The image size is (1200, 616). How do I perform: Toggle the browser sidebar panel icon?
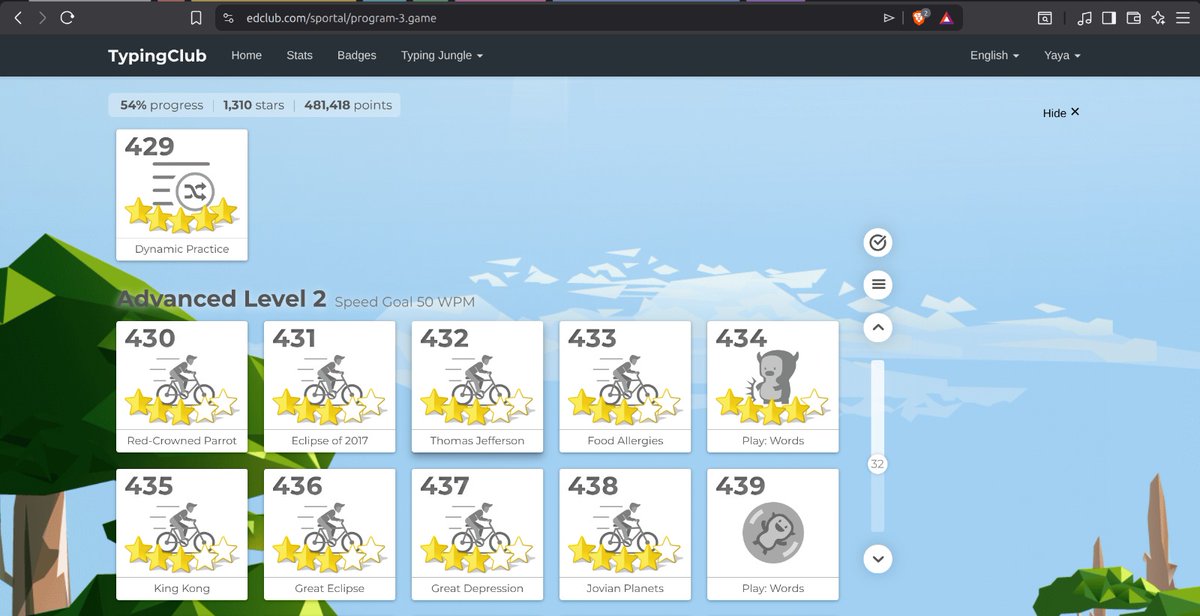pyautogui.click(x=1109, y=18)
